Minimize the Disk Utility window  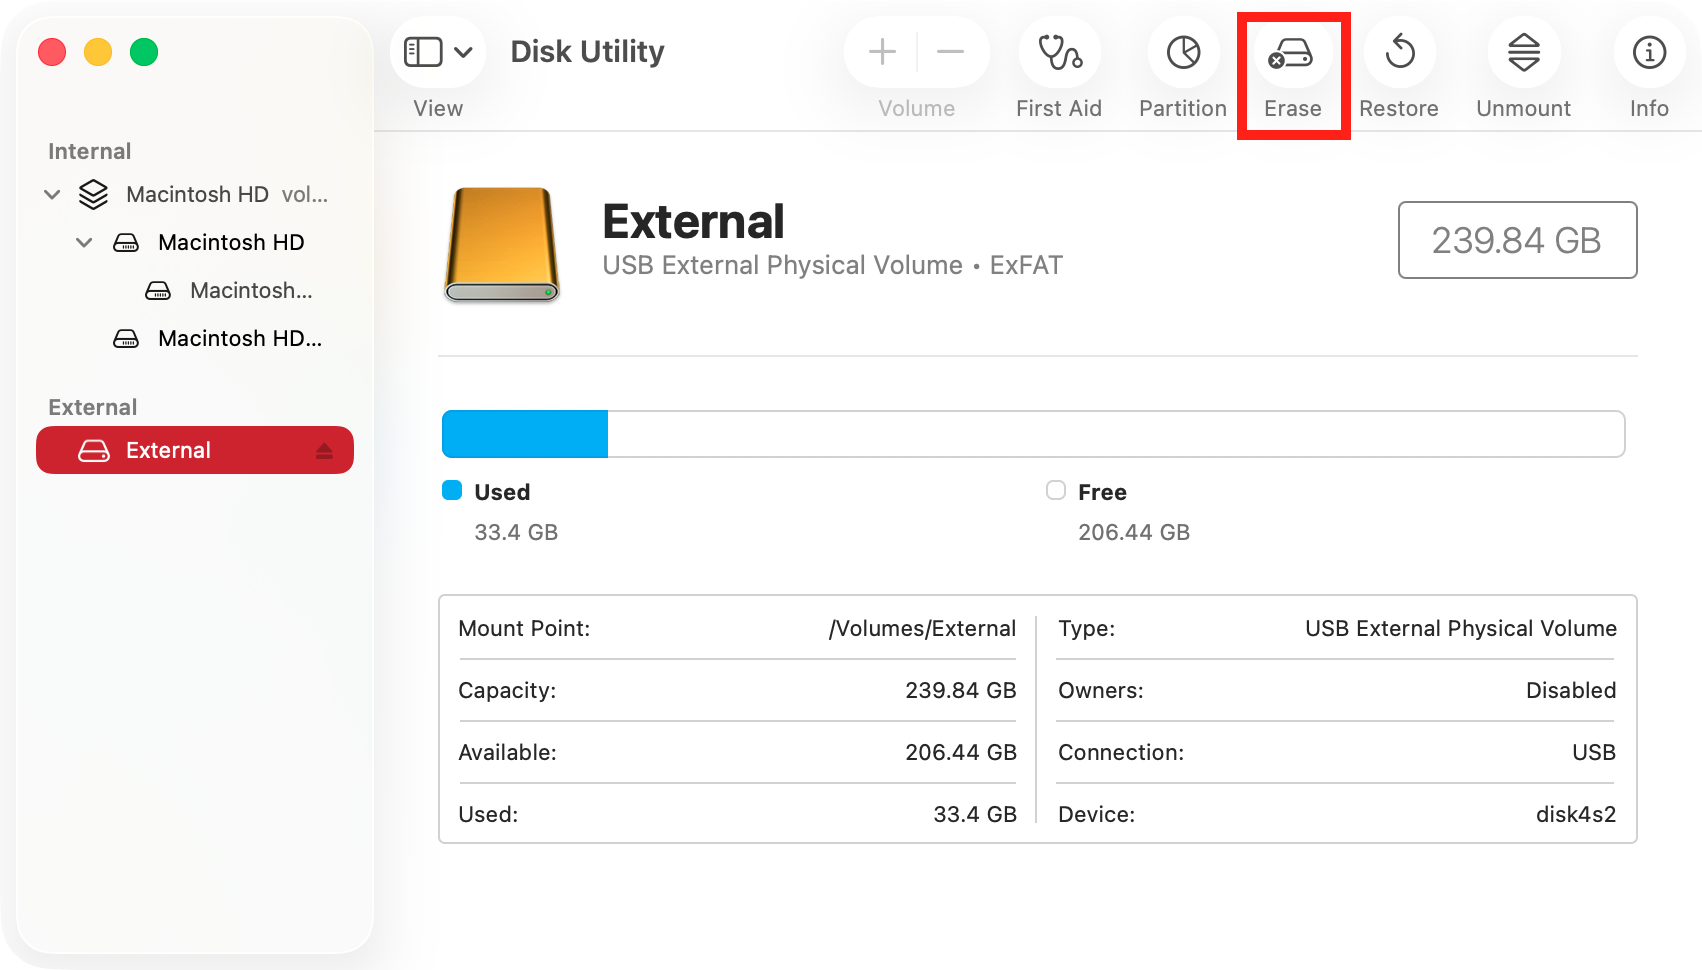[97, 52]
